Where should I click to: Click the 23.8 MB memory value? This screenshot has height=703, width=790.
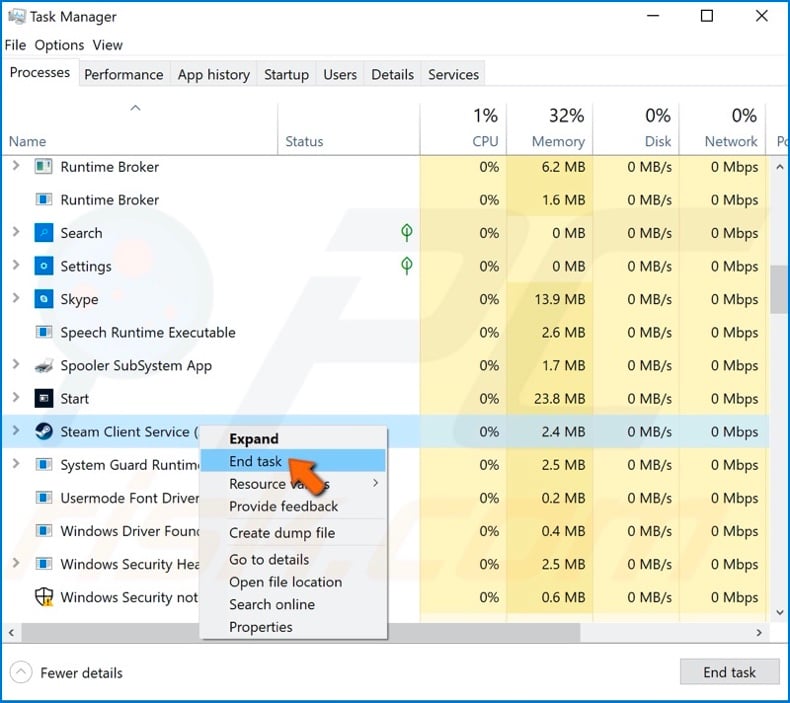point(559,399)
